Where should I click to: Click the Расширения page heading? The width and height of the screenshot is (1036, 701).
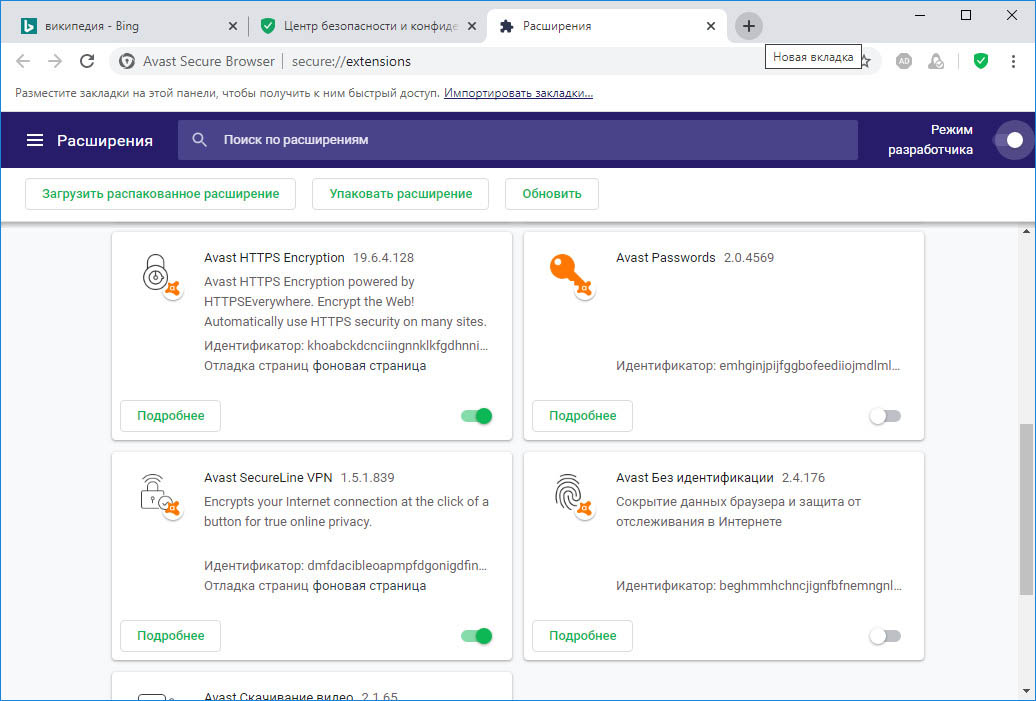pos(104,140)
